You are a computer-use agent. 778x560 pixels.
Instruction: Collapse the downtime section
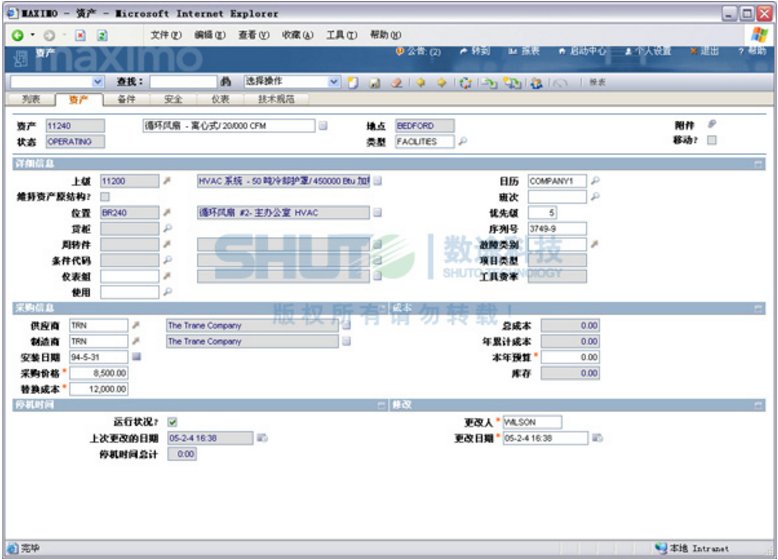point(382,405)
